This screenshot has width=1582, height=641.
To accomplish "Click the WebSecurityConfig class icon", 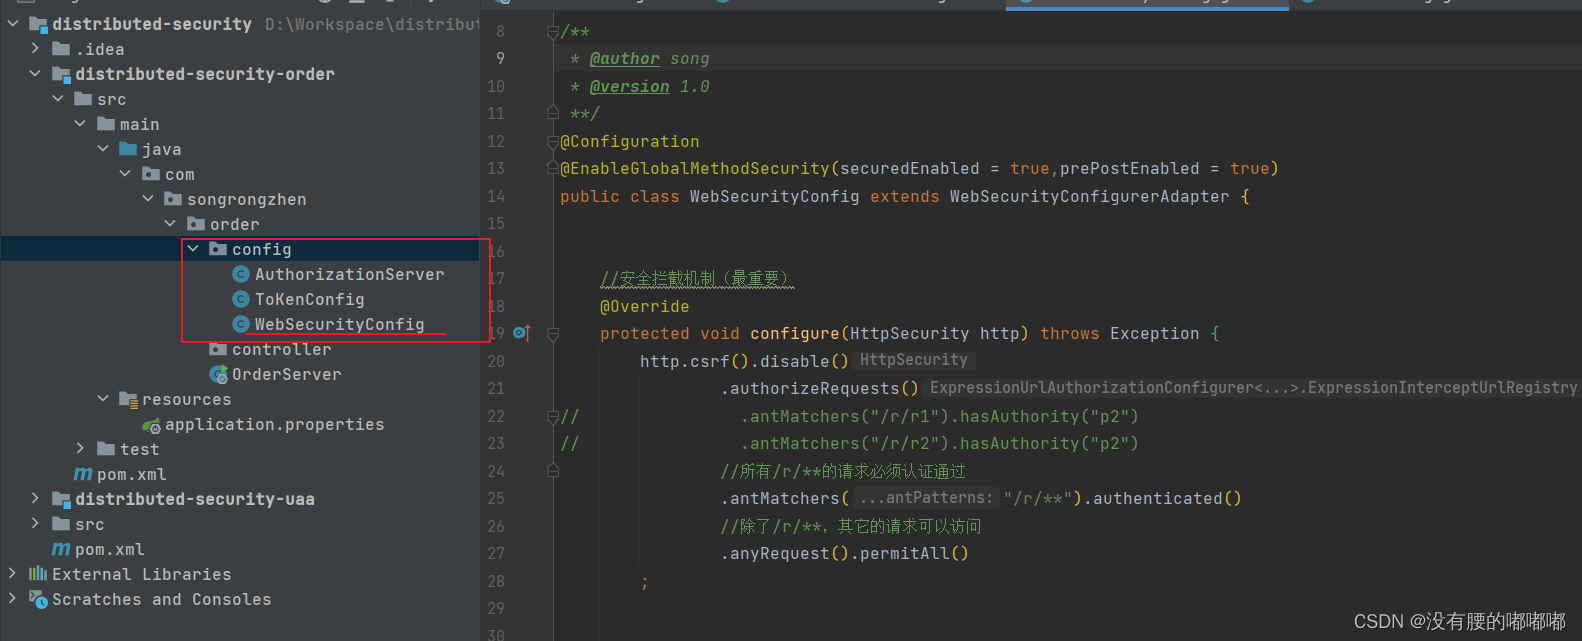I will (241, 324).
